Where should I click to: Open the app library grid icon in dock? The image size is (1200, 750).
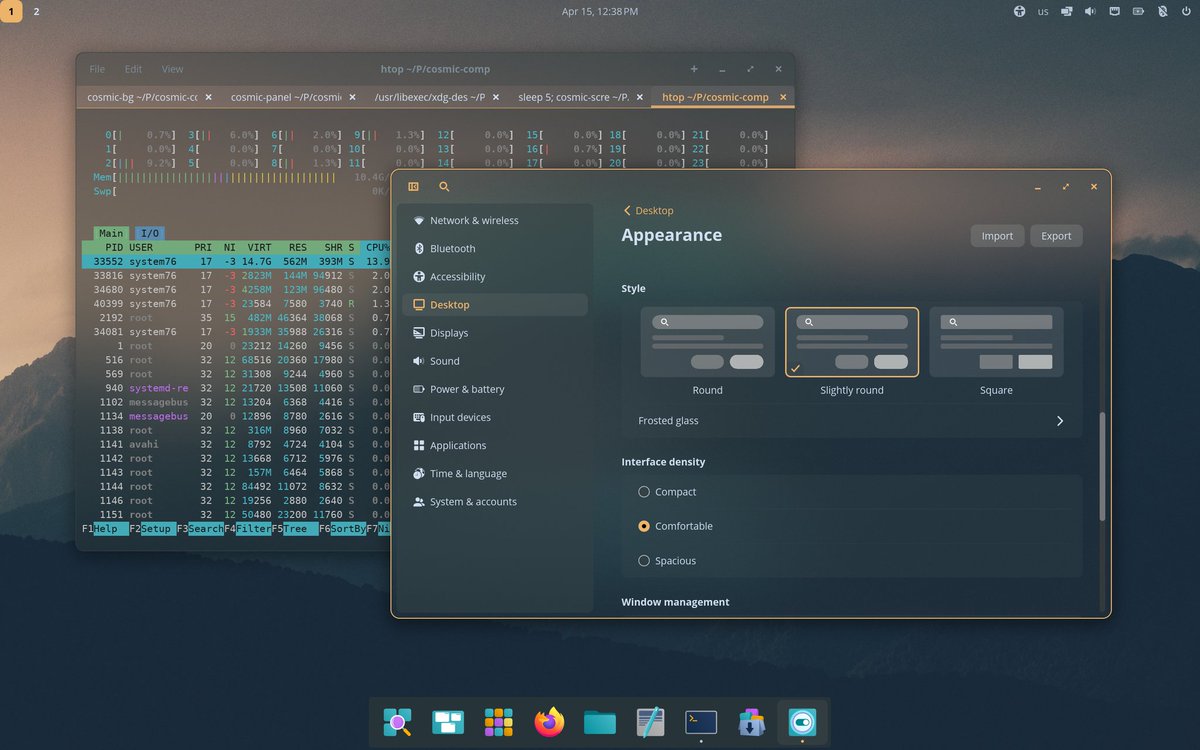pyautogui.click(x=498, y=722)
